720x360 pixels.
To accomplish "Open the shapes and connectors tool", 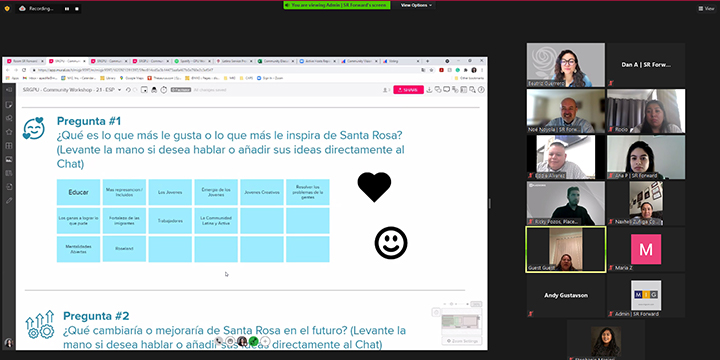I will 9,118.
